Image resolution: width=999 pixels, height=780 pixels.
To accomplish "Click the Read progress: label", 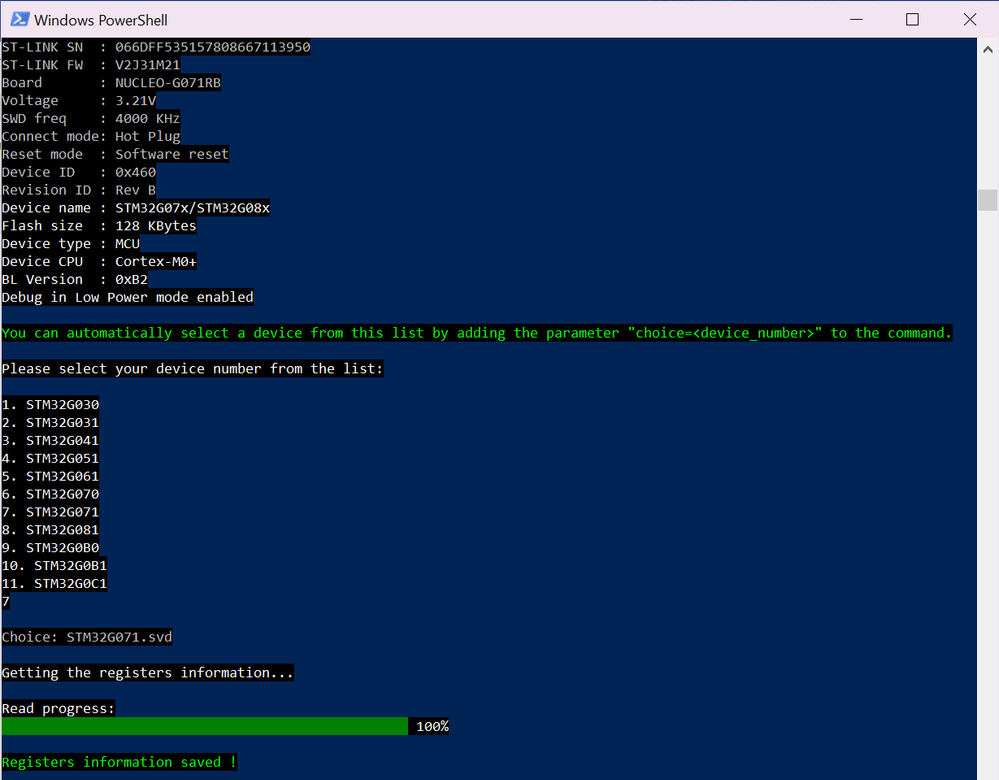I will [59, 708].
